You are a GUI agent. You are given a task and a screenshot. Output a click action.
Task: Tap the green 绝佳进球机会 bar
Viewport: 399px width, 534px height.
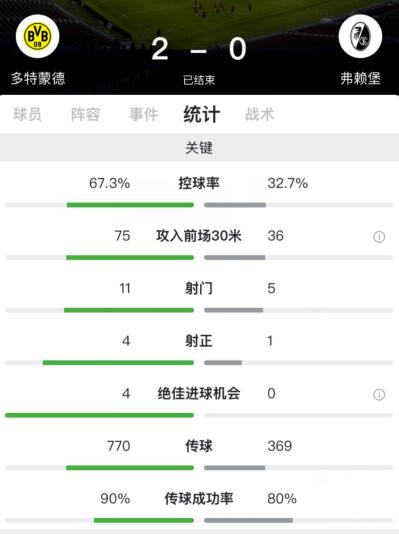pyautogui.click(x=99, y=415)
